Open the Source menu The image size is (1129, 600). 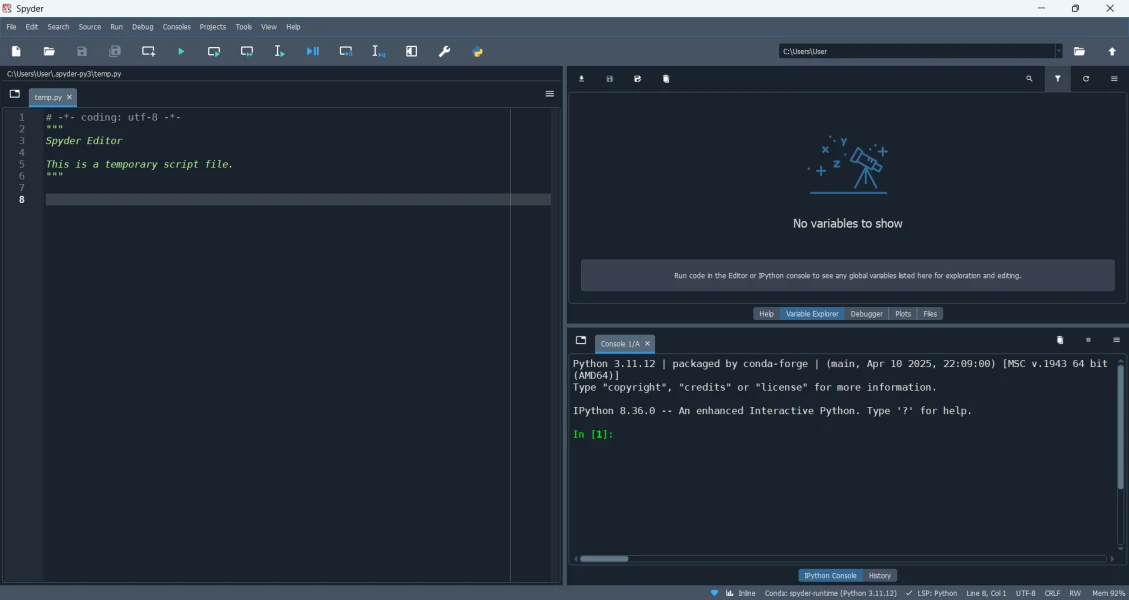point(89,27)
